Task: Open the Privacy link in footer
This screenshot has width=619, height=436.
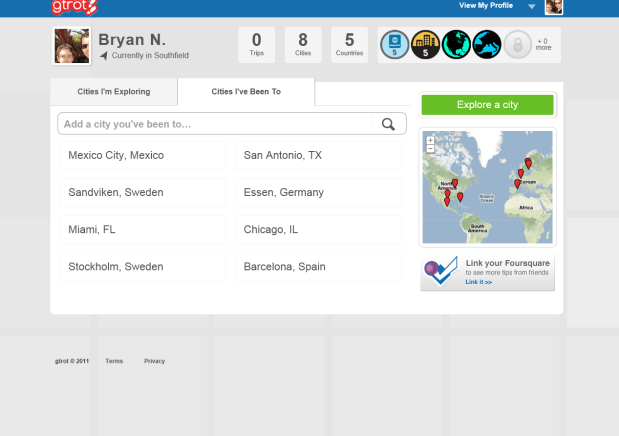Action: click(x=154, y=361)
